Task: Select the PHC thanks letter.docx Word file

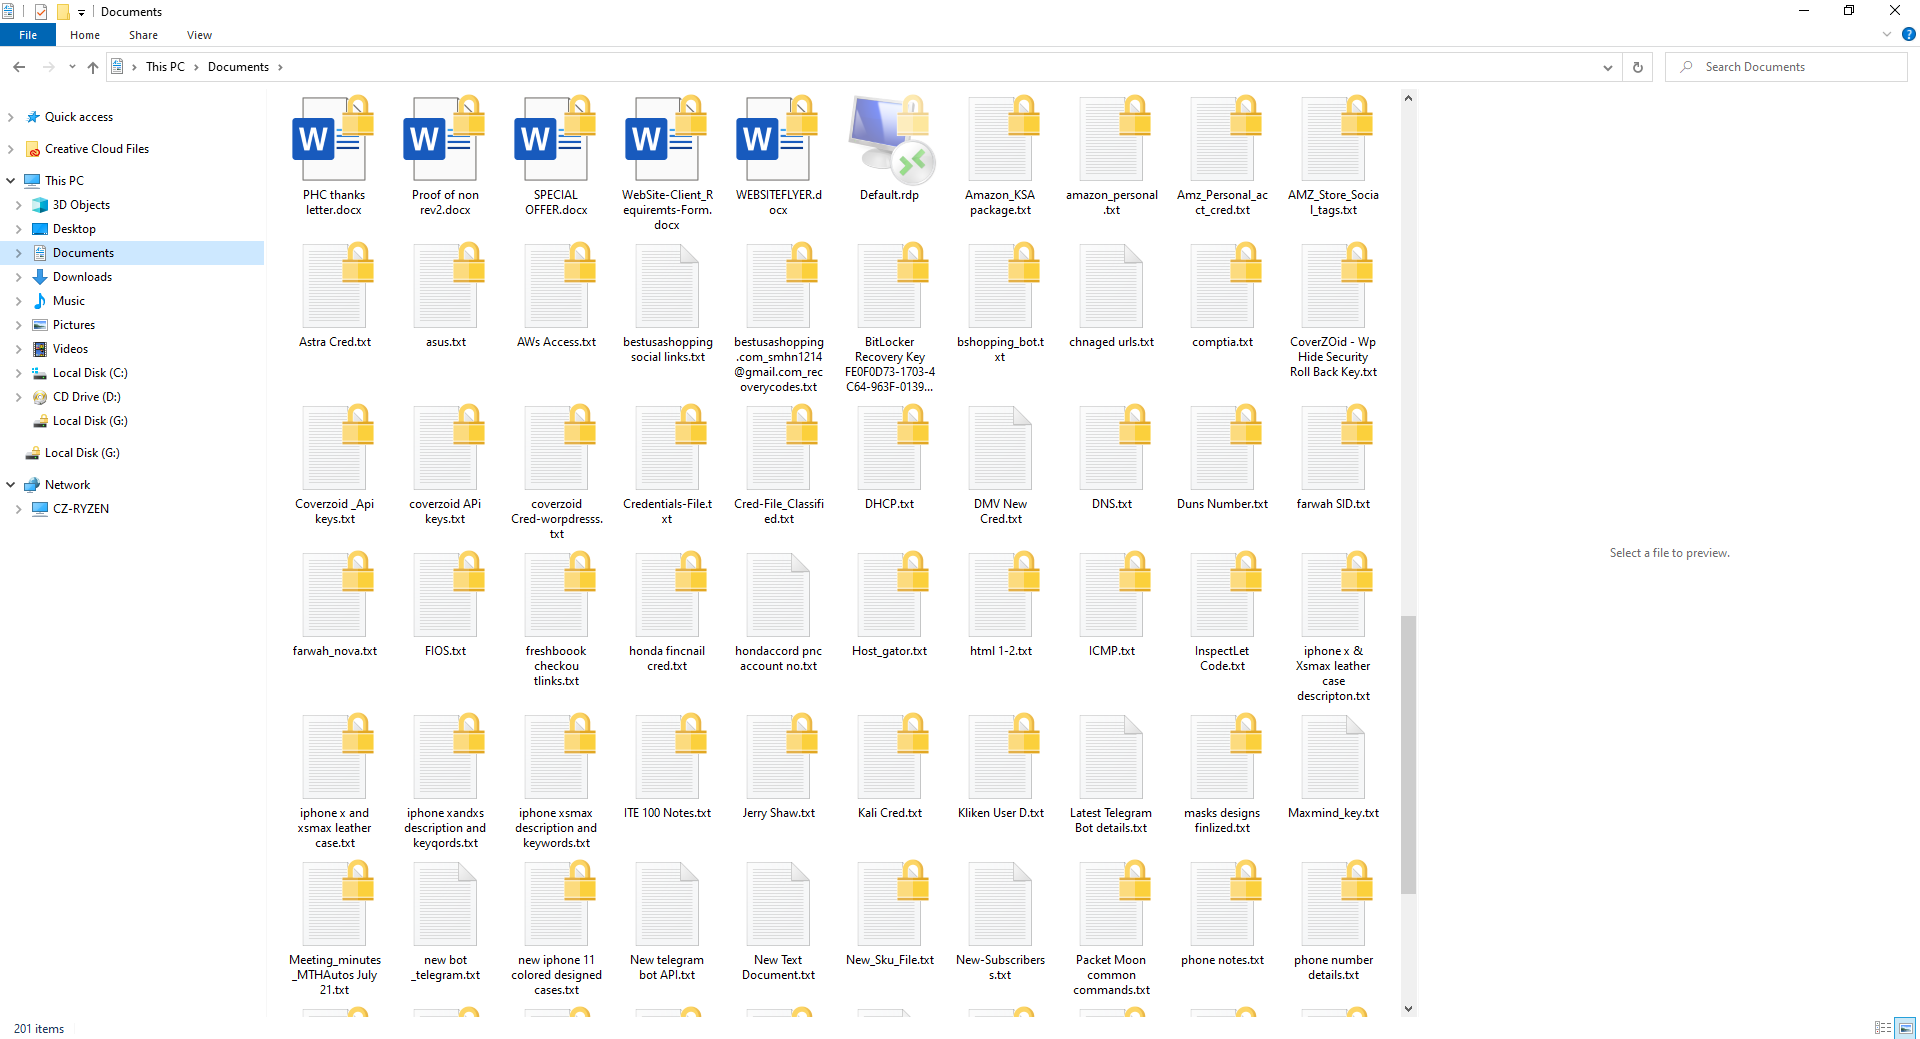Action: click(x=334, y=155)
